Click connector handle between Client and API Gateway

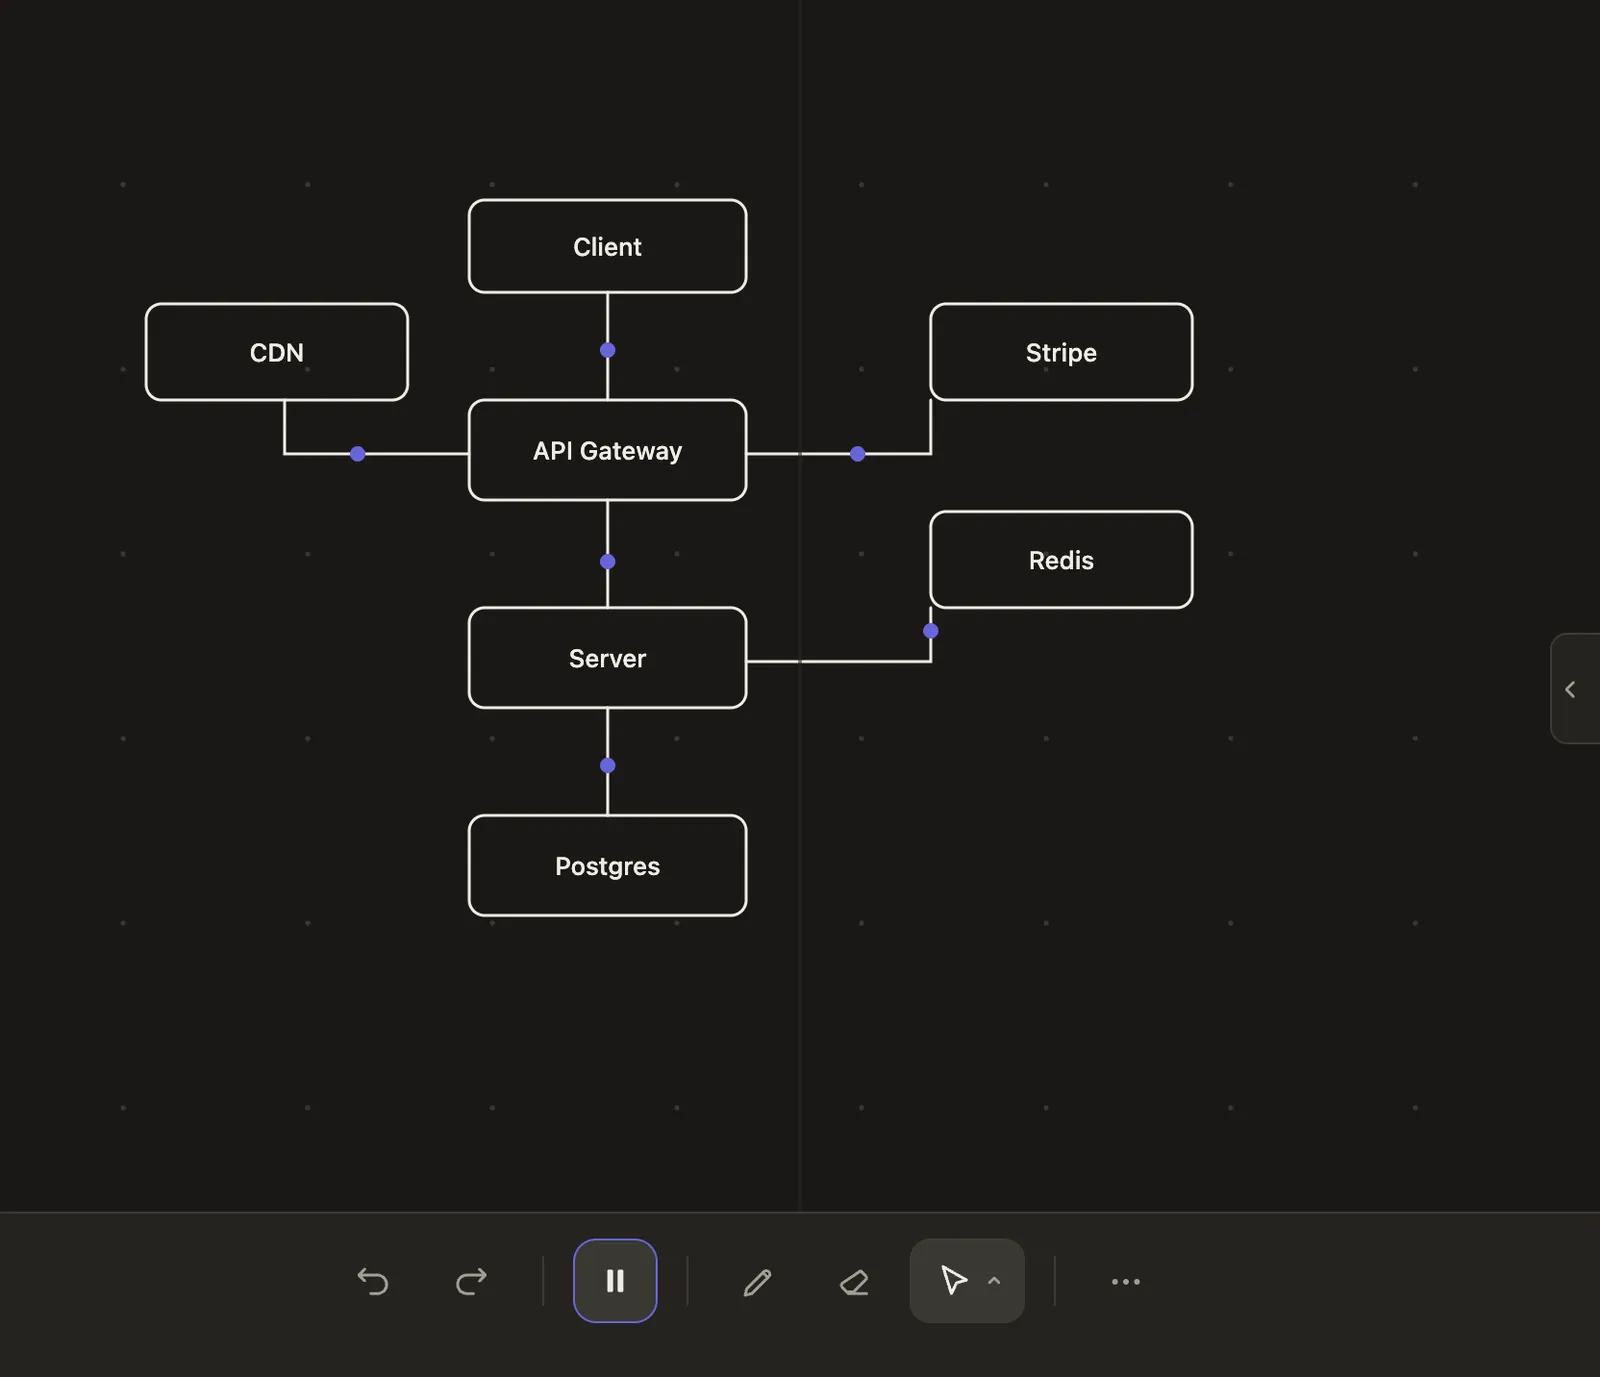[x=607, y=350]
